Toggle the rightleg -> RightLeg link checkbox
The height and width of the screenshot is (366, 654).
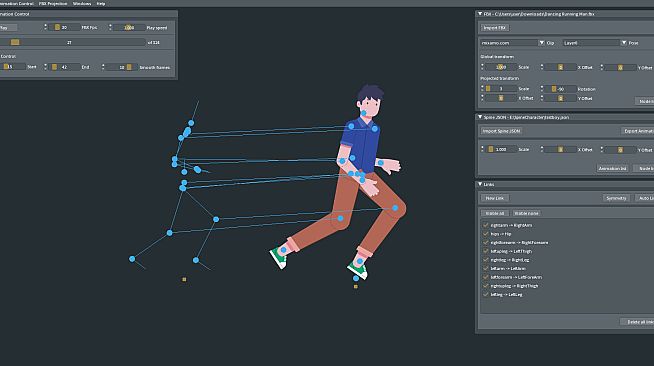pyautogui.click(x=485, y=260)
